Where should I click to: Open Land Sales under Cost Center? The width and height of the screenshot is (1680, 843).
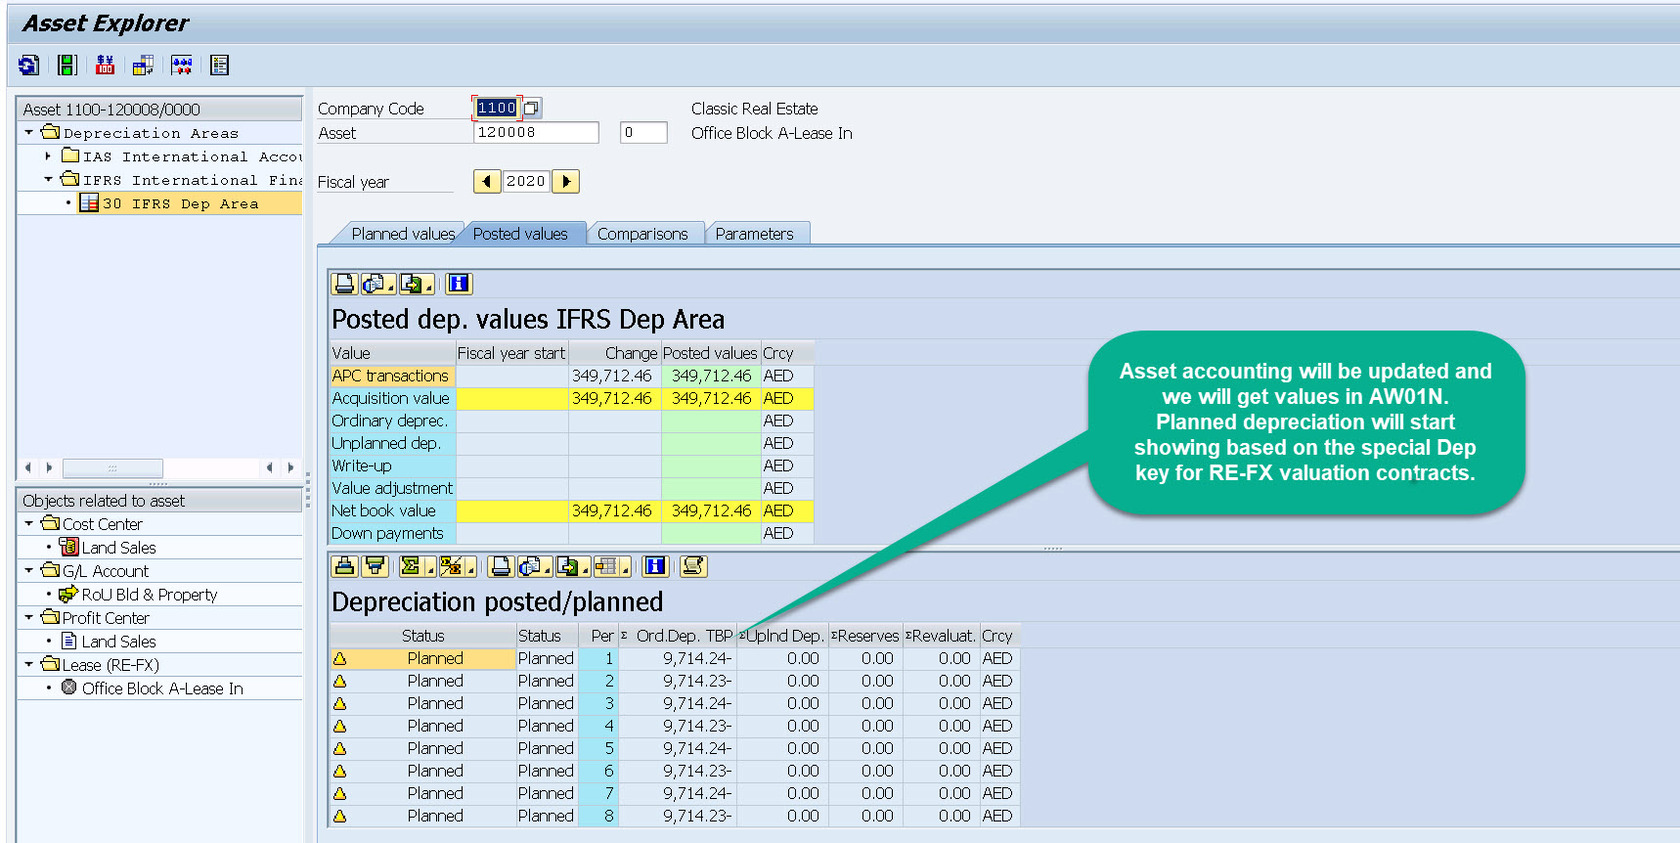118,547
